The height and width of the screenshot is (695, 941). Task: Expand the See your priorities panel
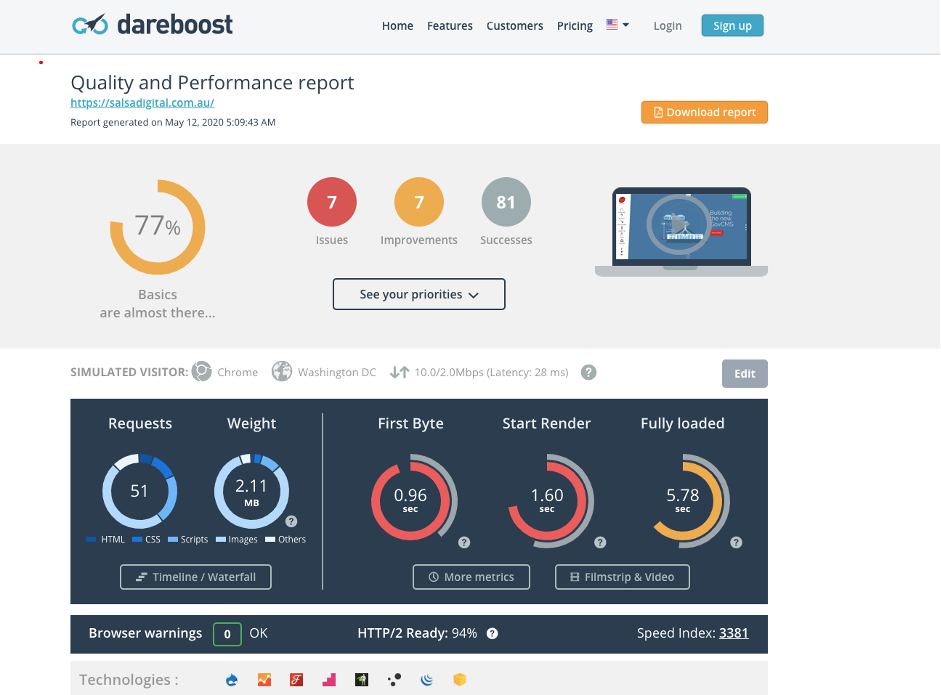coord(418,294)
